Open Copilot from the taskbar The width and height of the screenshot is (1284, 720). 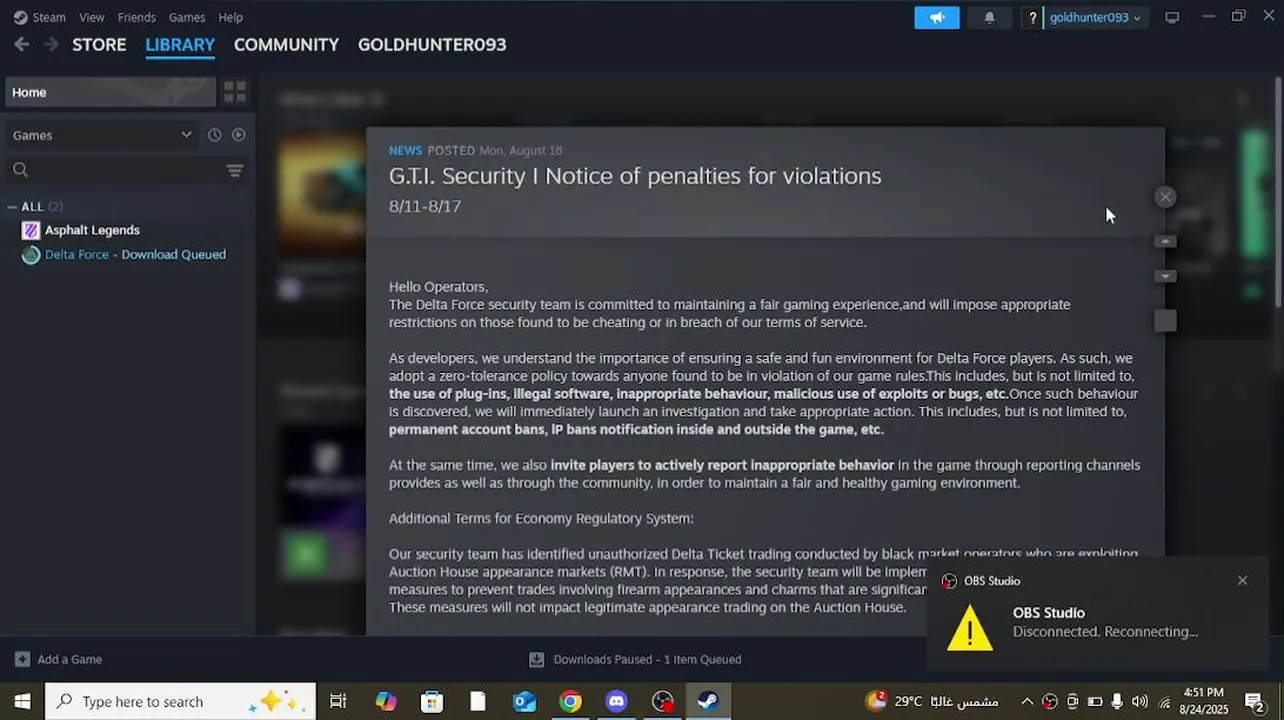385,701
